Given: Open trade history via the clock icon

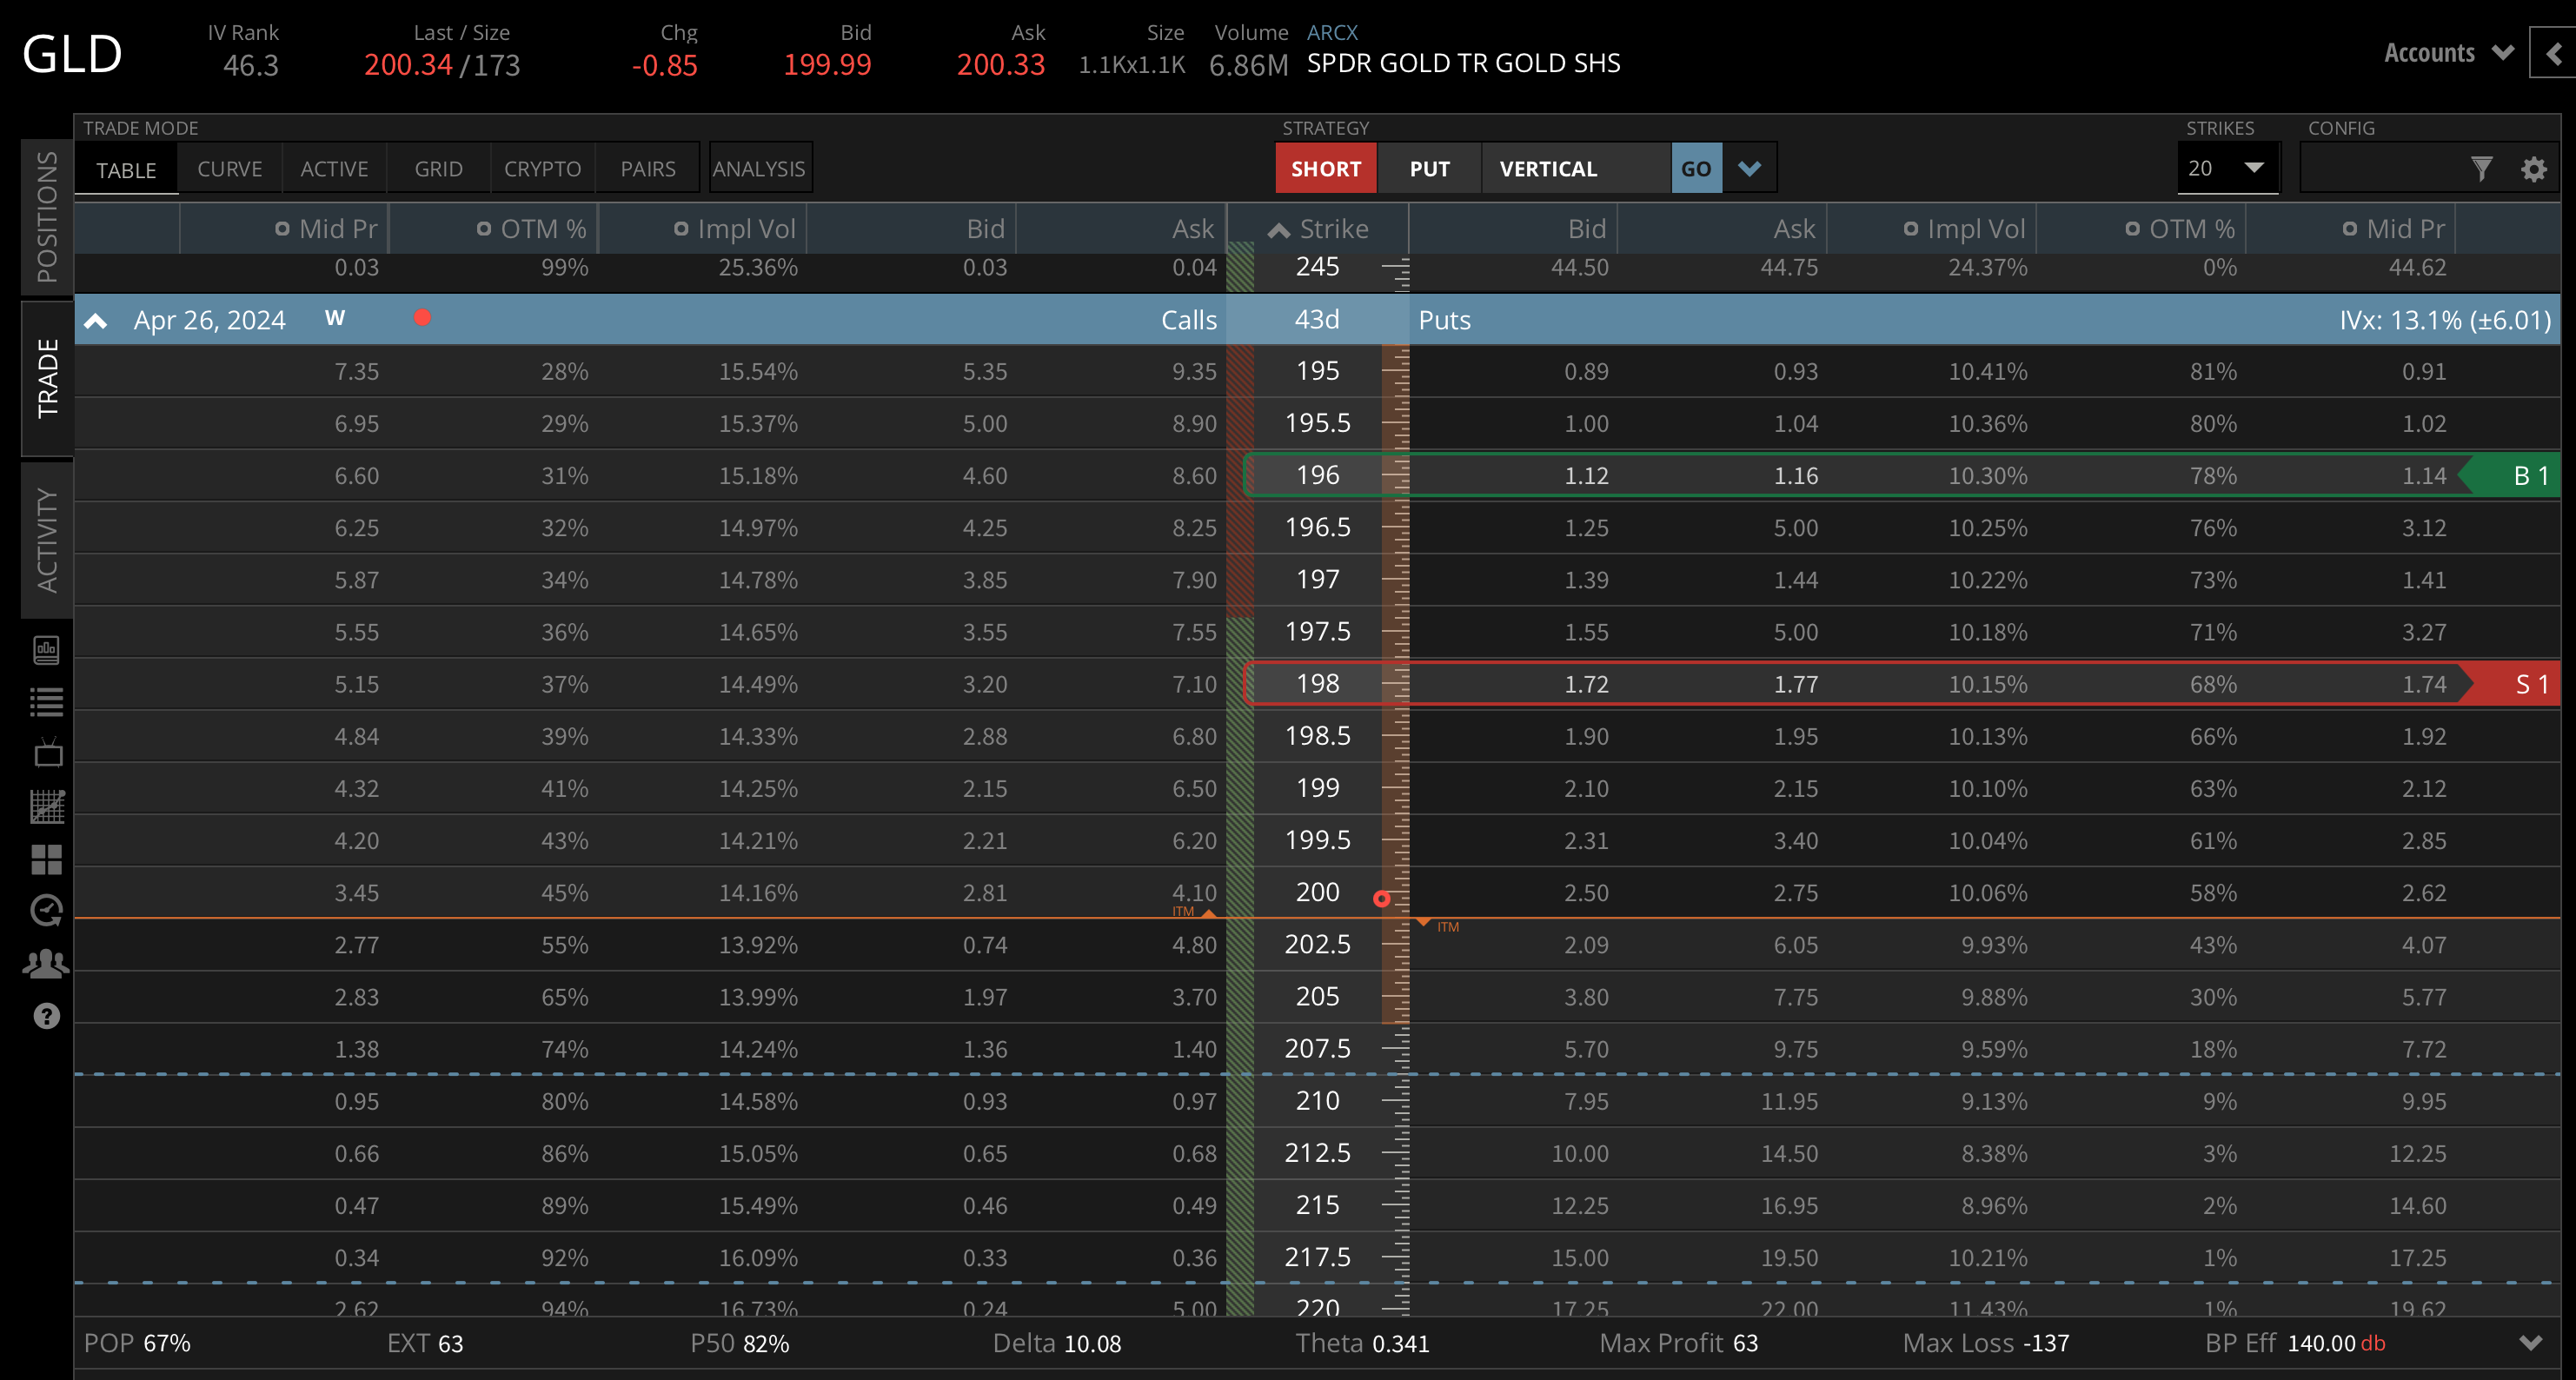Looking at the screenshot, I should pos(46,911).
